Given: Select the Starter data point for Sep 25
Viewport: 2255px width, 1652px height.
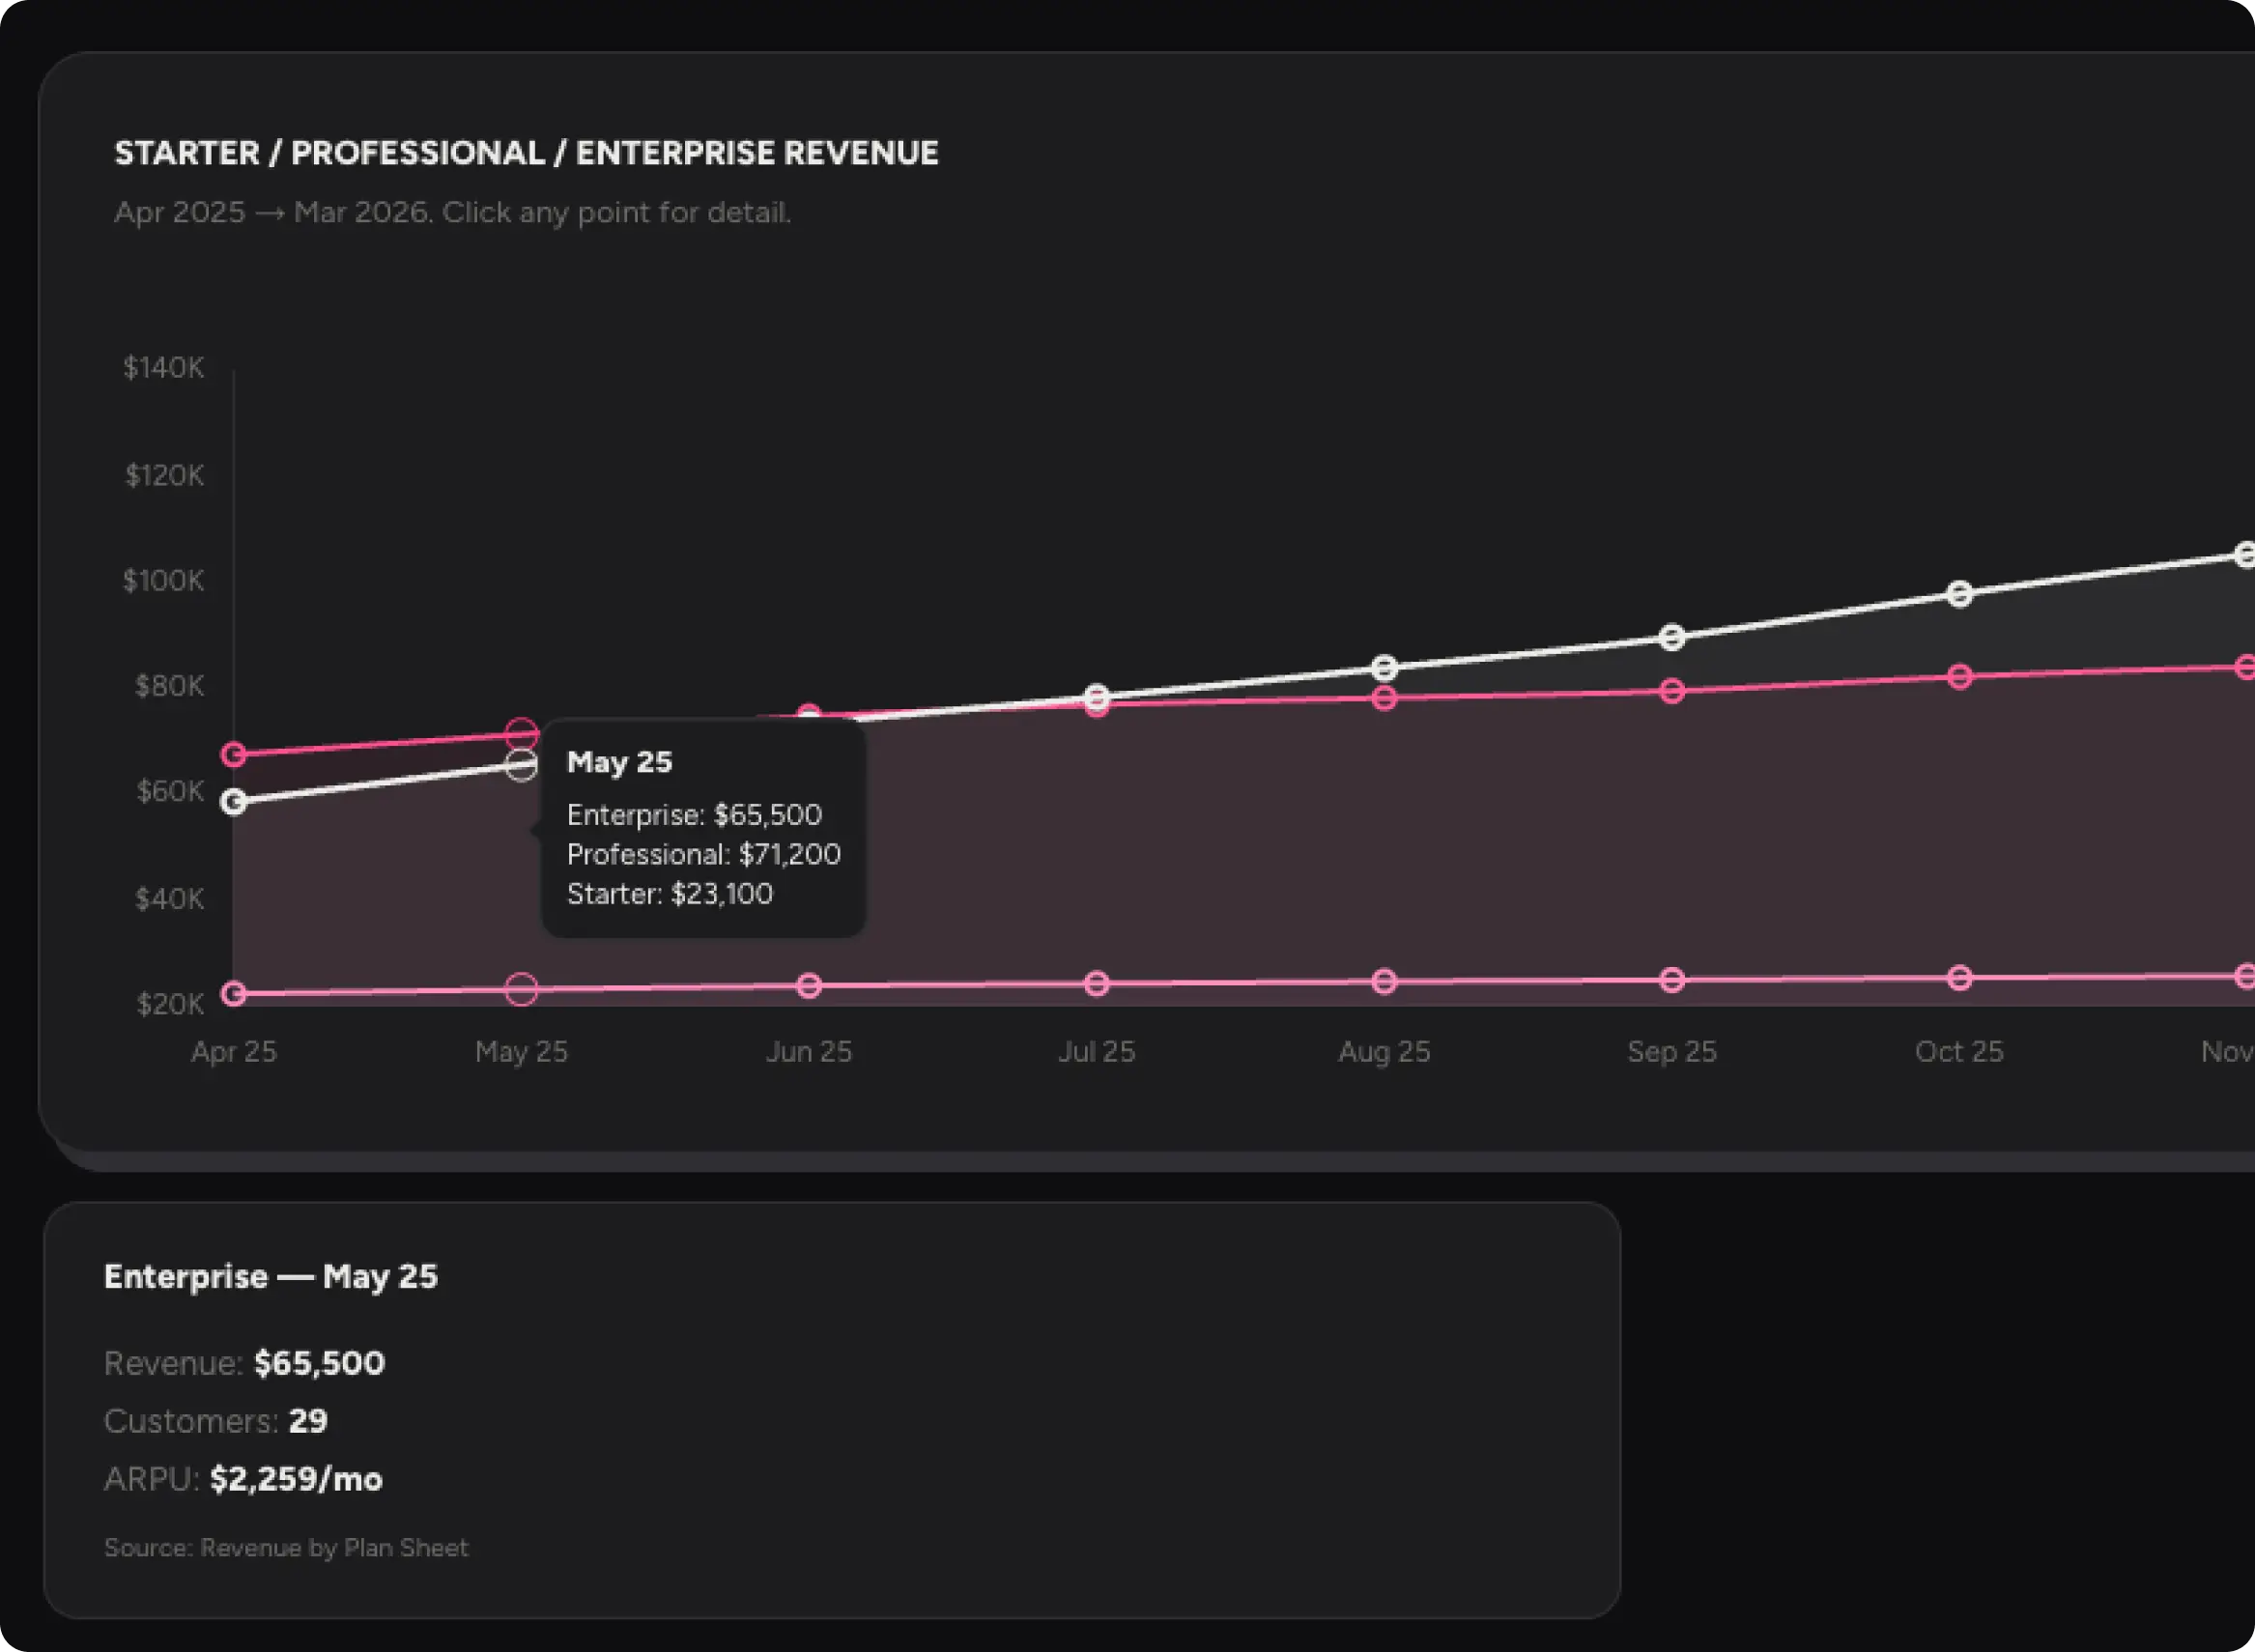Looking at the screenshot, I should tap(1672, 980).
